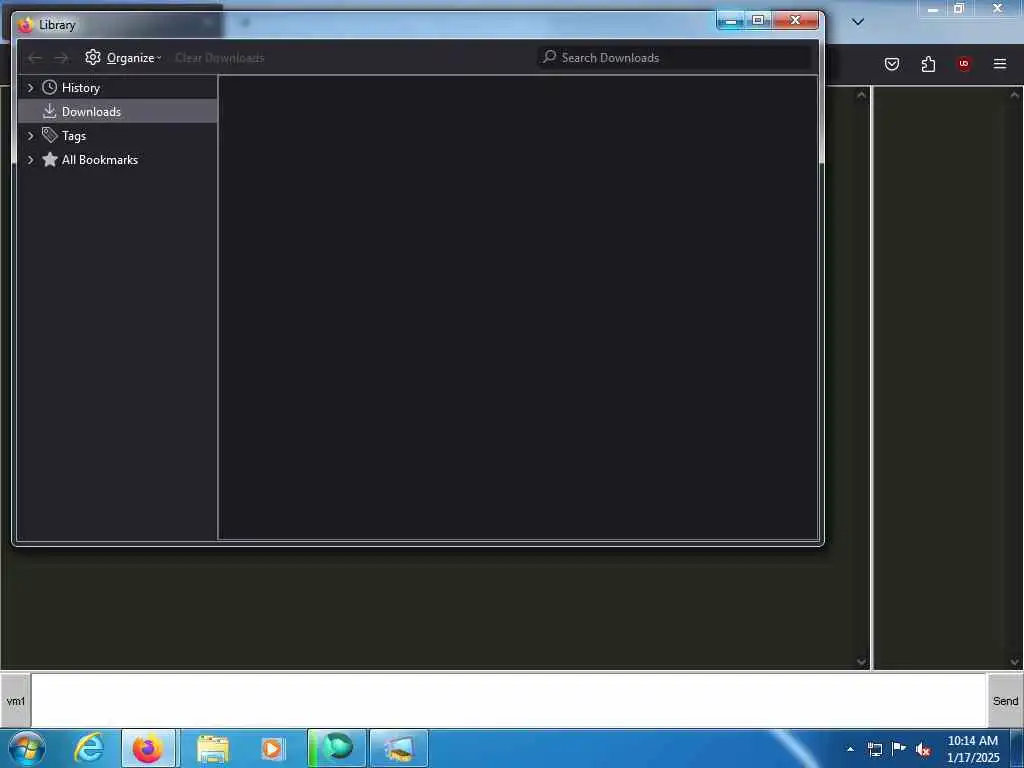The height and width of the screenshot is (768, 1024).
Task: Minimize the Library window
Action: pyautogui.click(x=731, y=21)
